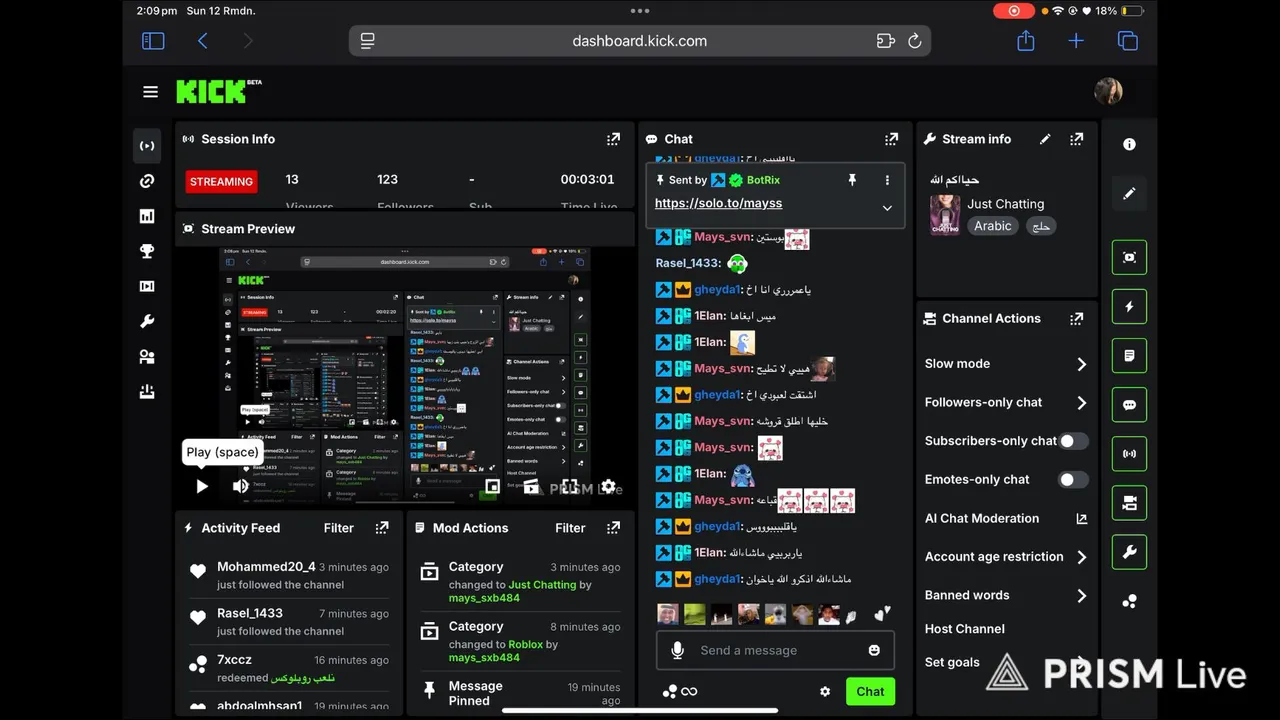1280x720 pixels.
Task: Click the green capture frame icon in right toolbar
Action: (x=1129, y=258)
